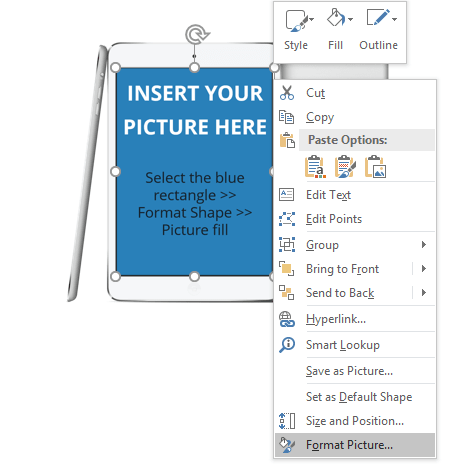Viewport: 468px width, 468px height.
Task: Expand the Send to Back submenu arrow
Action: pos(424,293)
